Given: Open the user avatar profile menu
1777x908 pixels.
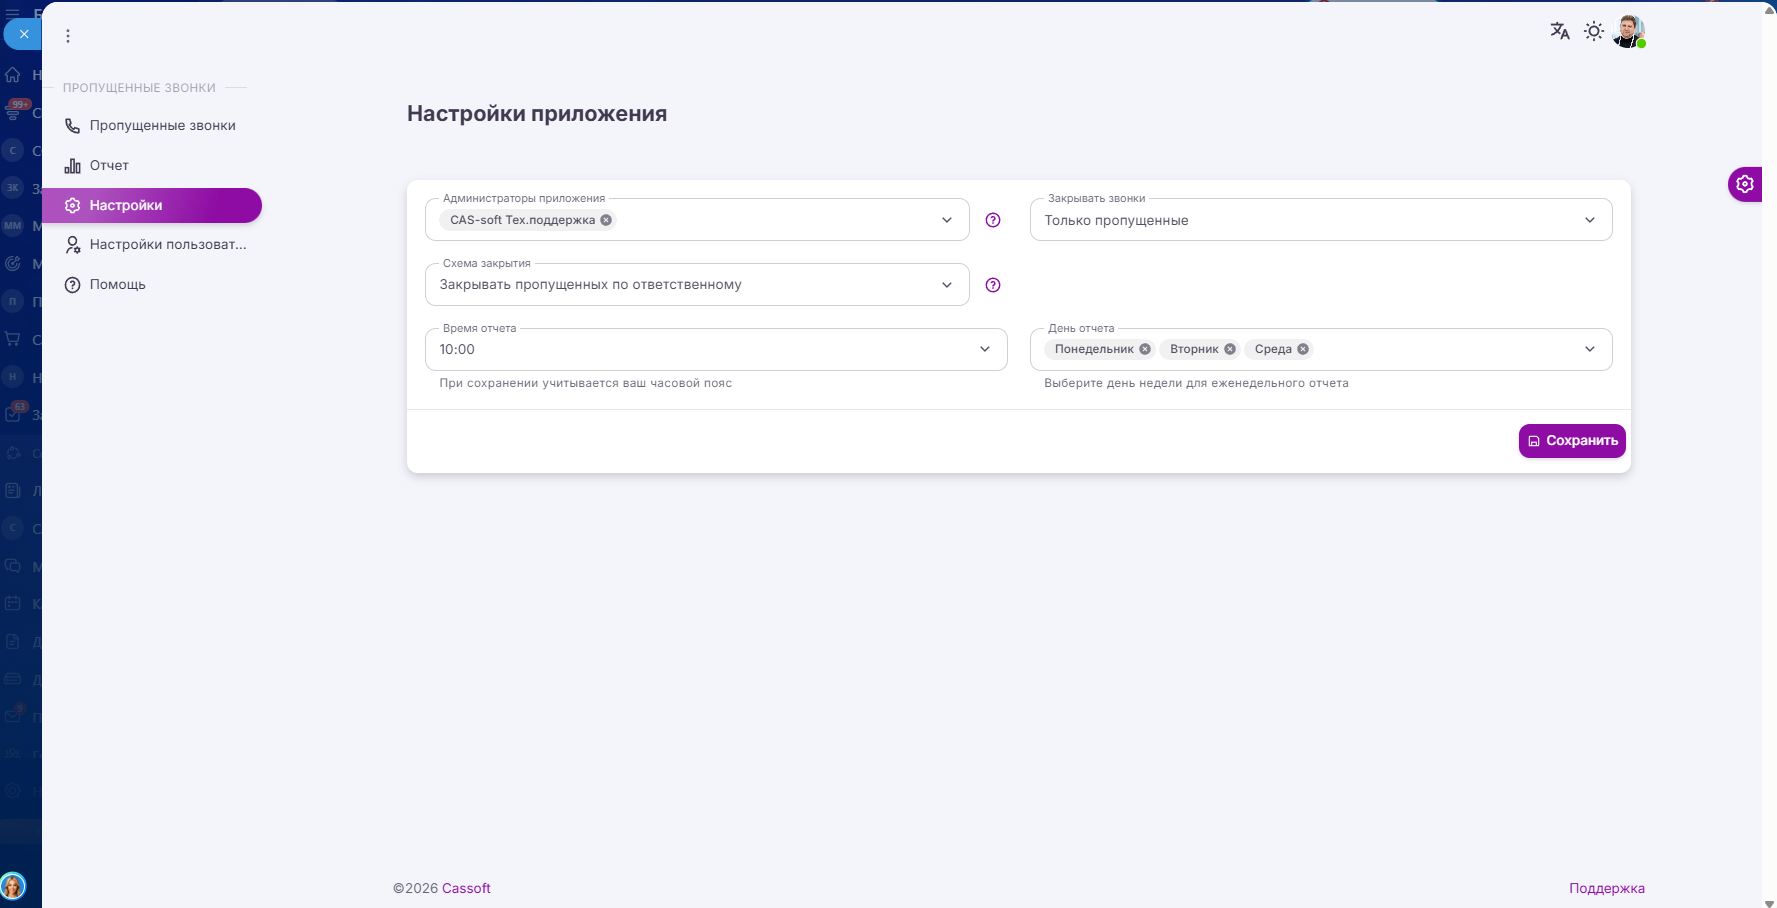Looking at the screenshot, I should coord(1628,31).
